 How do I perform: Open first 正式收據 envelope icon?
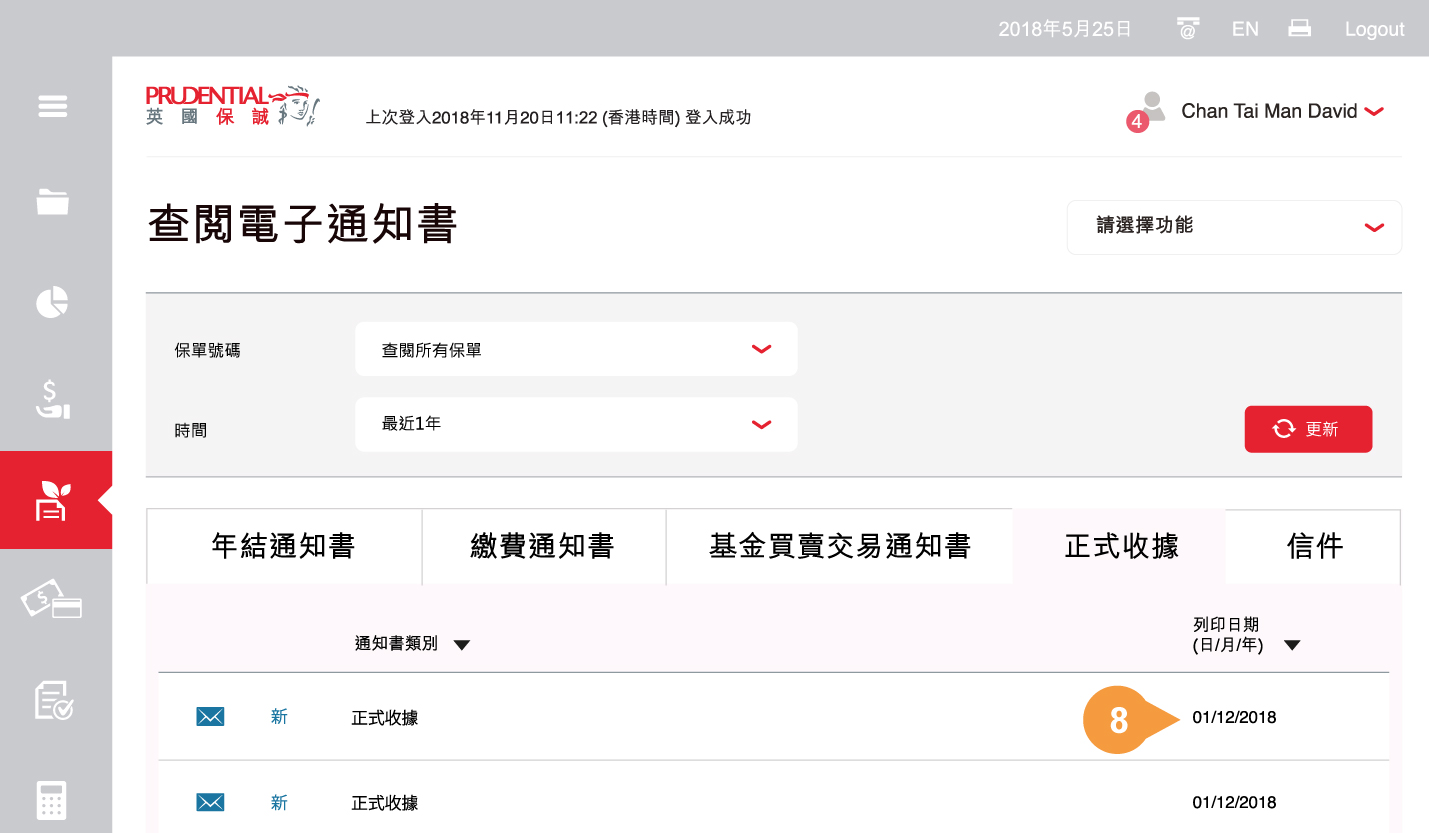click(210, 717)
